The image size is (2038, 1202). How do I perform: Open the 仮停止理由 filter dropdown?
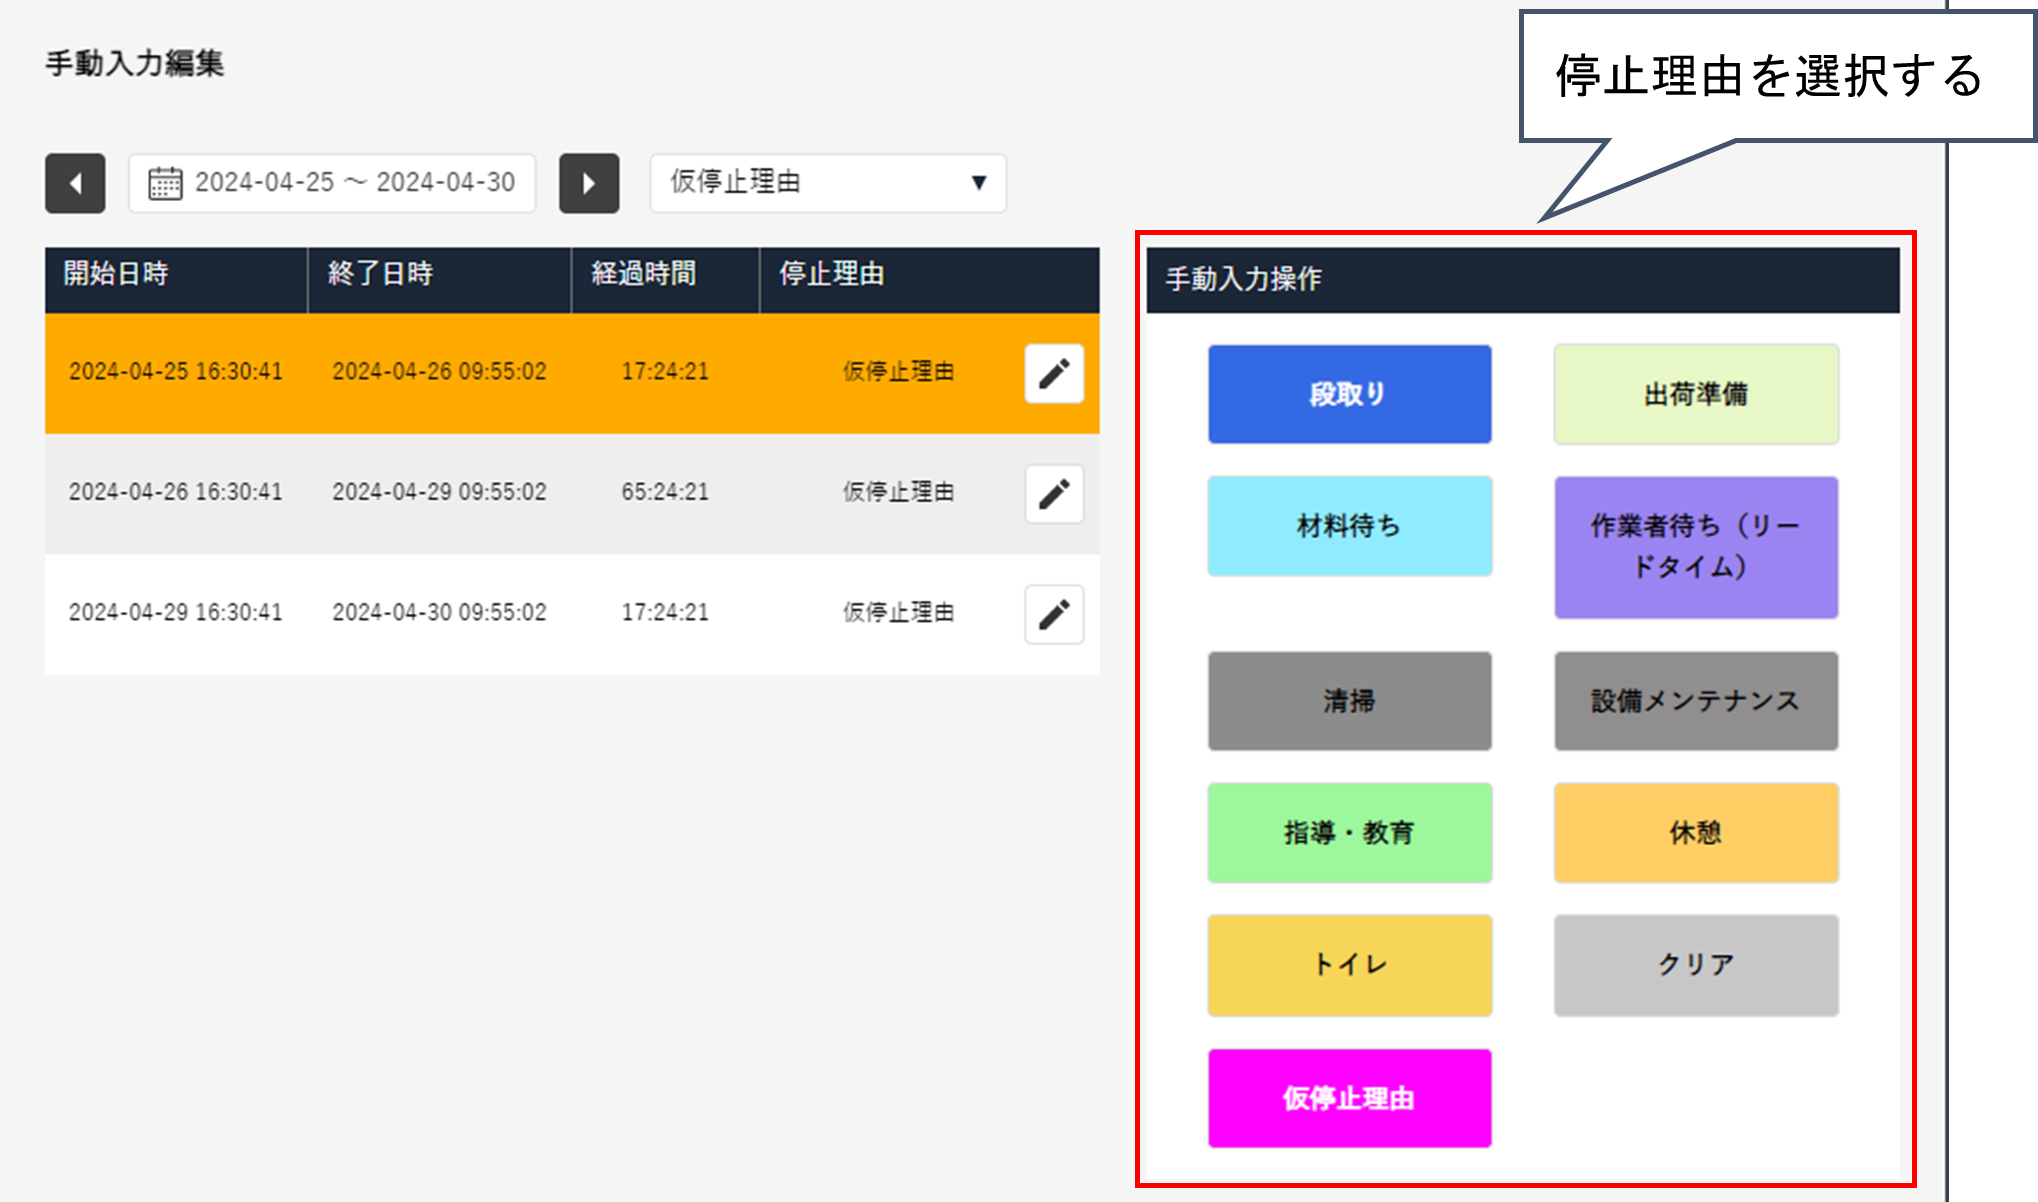[x=828, y=183]
